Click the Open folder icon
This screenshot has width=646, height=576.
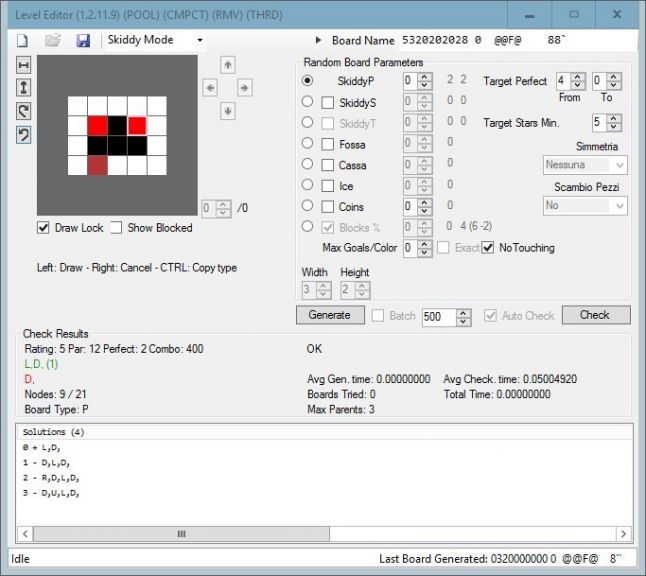click(53, 40)
